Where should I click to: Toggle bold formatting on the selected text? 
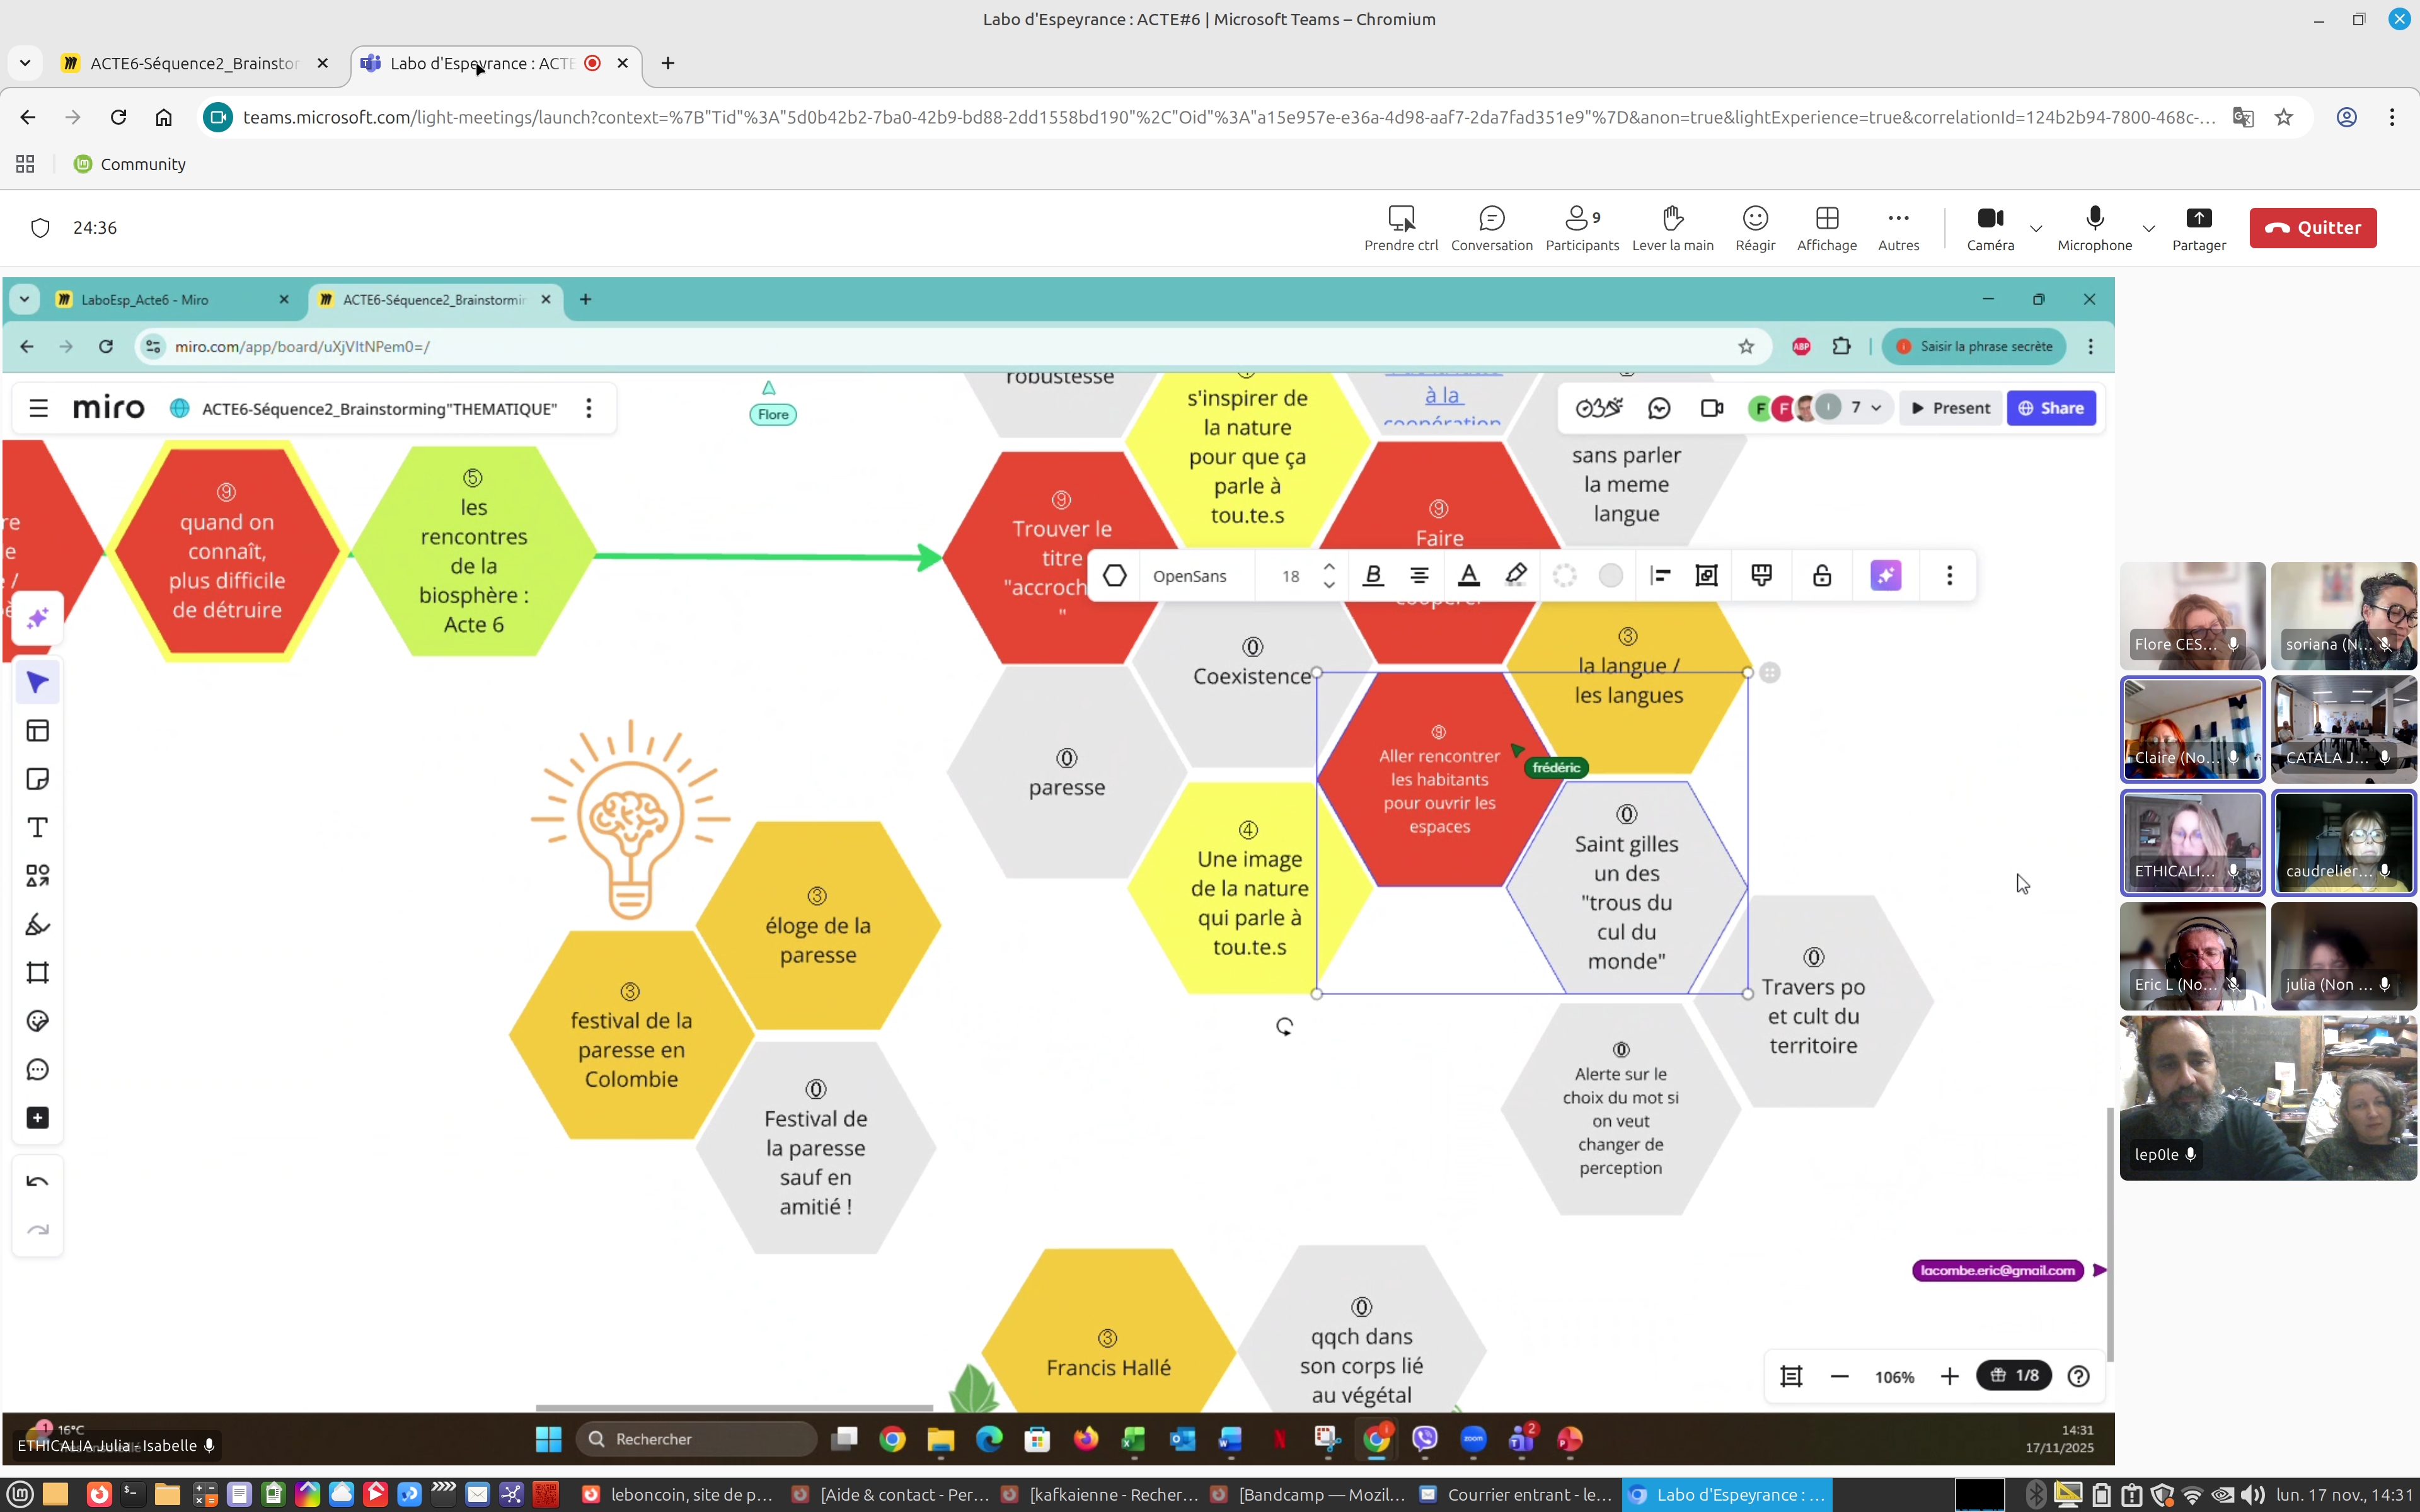coord(1373,576)
